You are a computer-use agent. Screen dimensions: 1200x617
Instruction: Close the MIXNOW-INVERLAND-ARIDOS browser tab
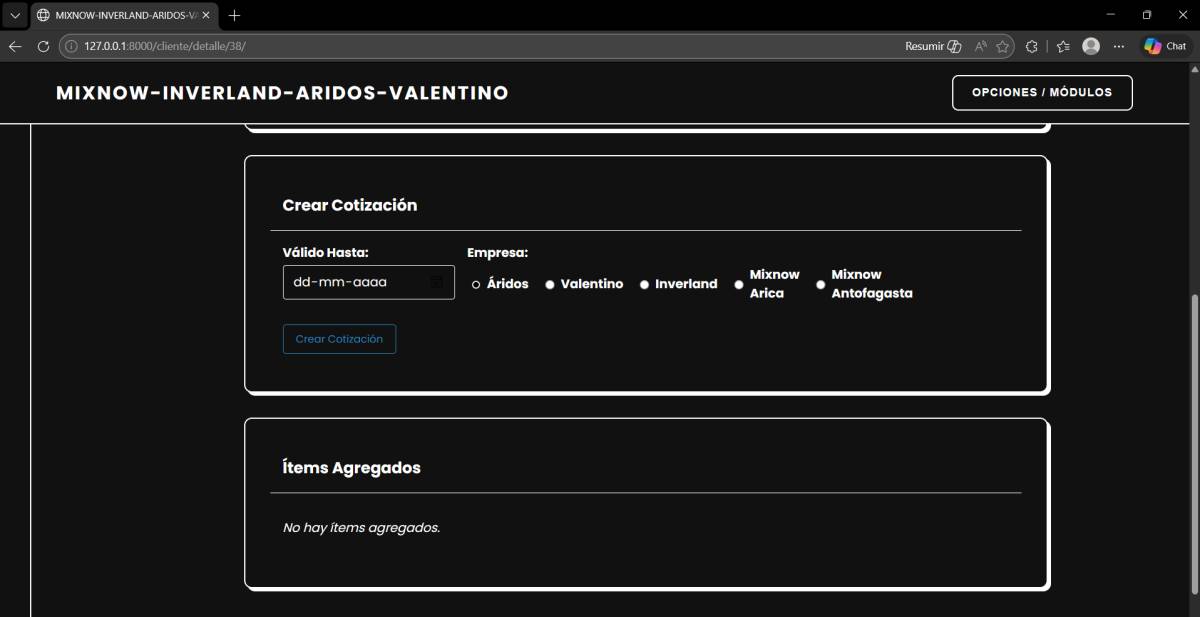pos(205,16)
